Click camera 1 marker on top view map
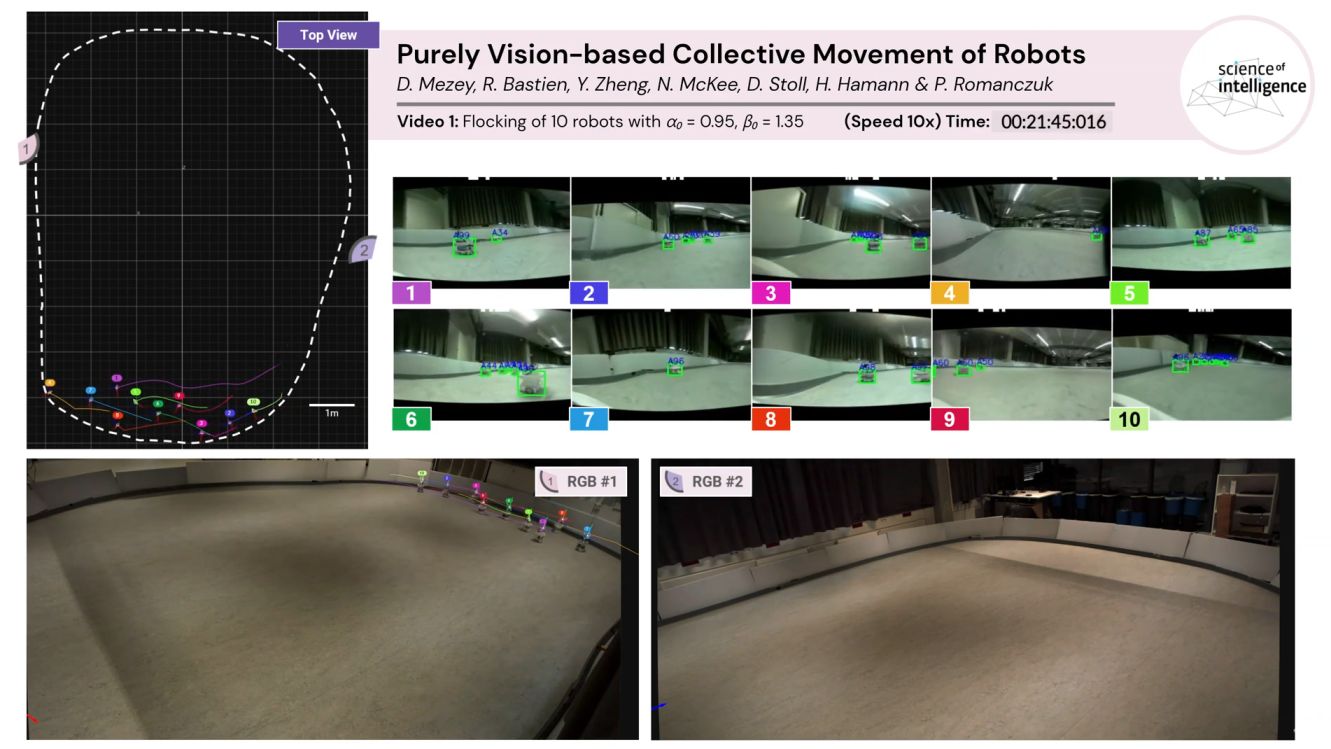 pyautogui.click(x=28, y=150)
